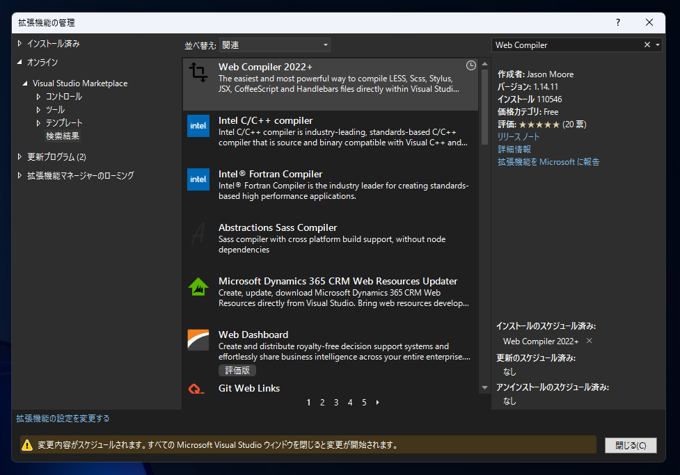Click the Intel Fortran Compiler logo icon
680x475 pixels.
198,179
